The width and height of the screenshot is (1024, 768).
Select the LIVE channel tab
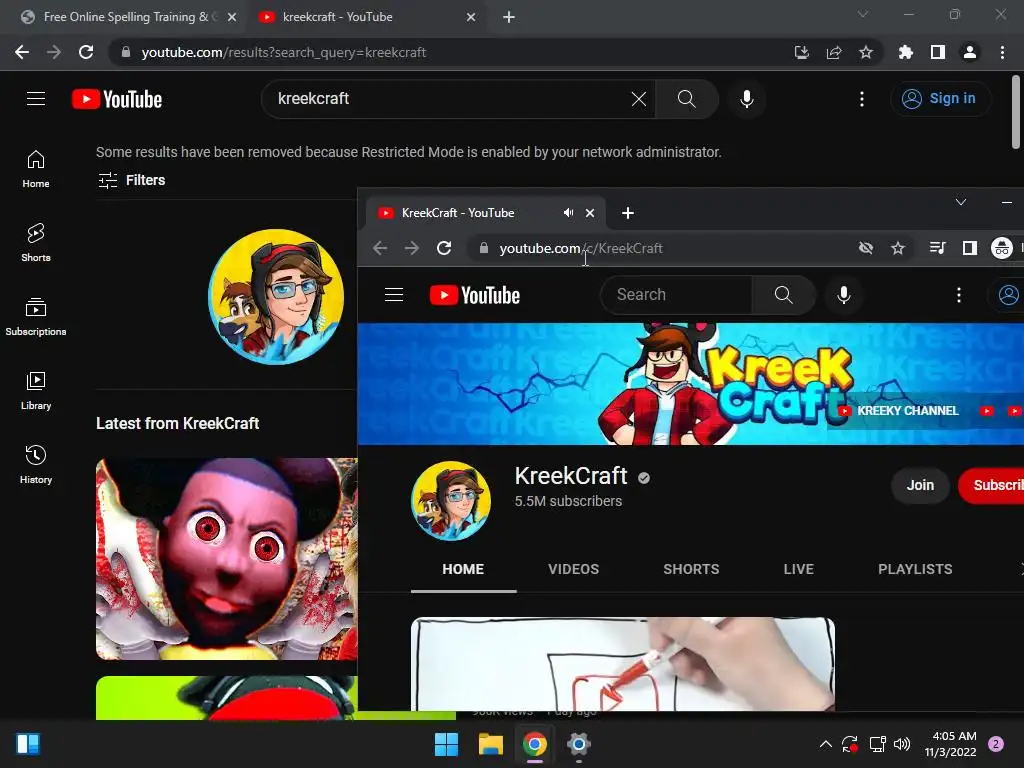(798, 569)
